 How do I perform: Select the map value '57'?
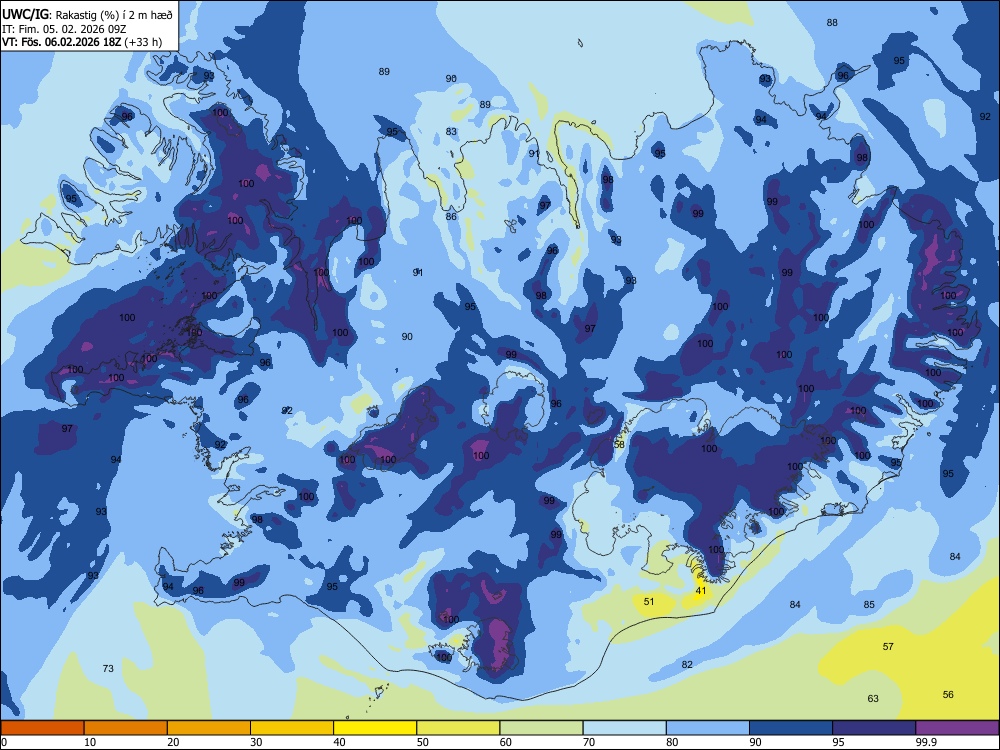888,647
